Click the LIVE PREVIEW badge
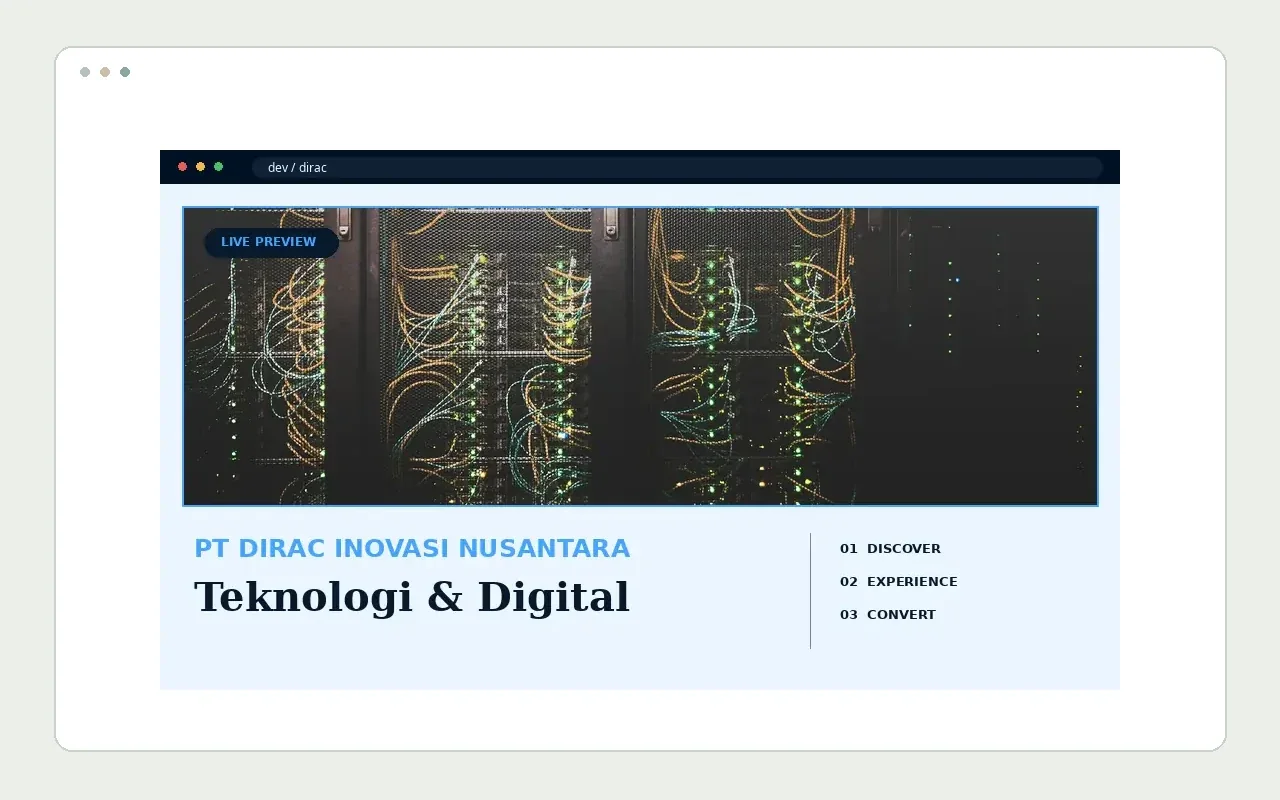This screenshot has height=800, width=1280. (x=271, y=242)
